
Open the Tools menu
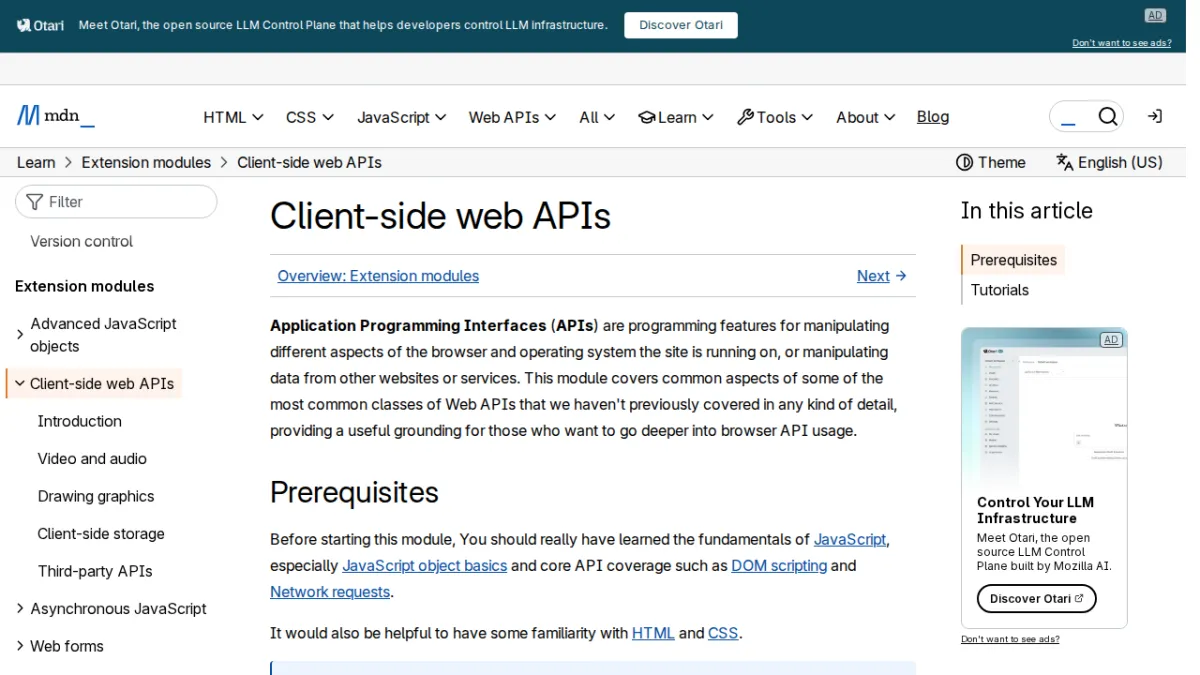(775, 117)
